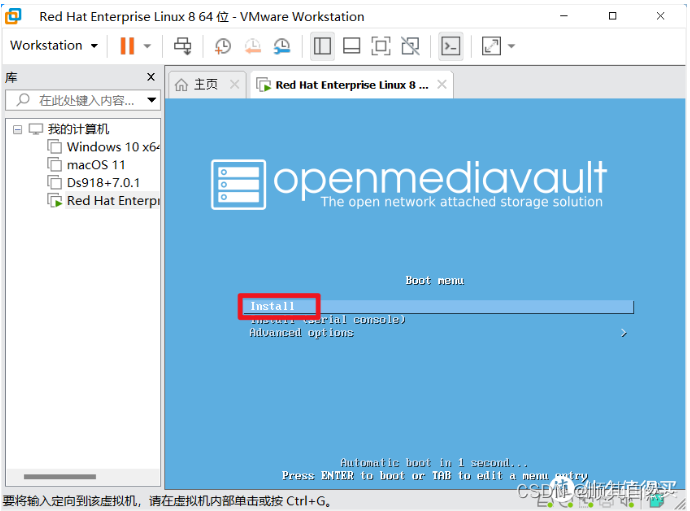This screenshot has height=511, width=690.
Task: Open the library search filter dropdown
Action: pyautogui.click(x=152, y=100)
